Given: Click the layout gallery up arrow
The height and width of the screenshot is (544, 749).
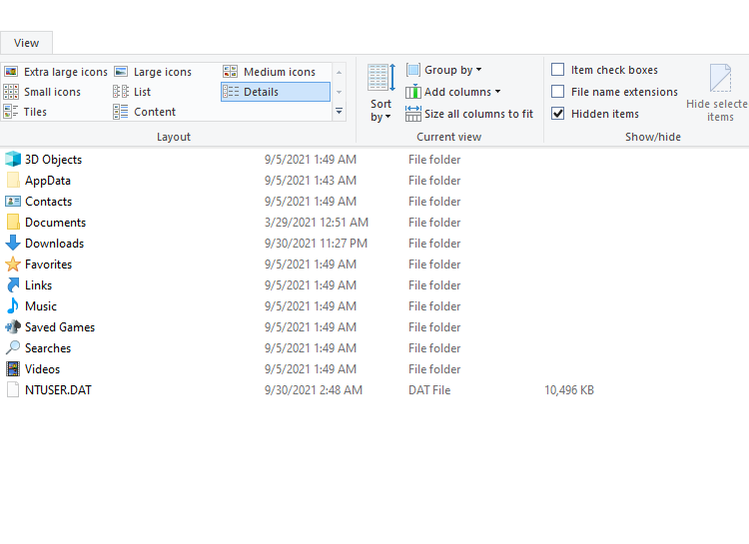Looking at the screenshot, I should (339, 73).
